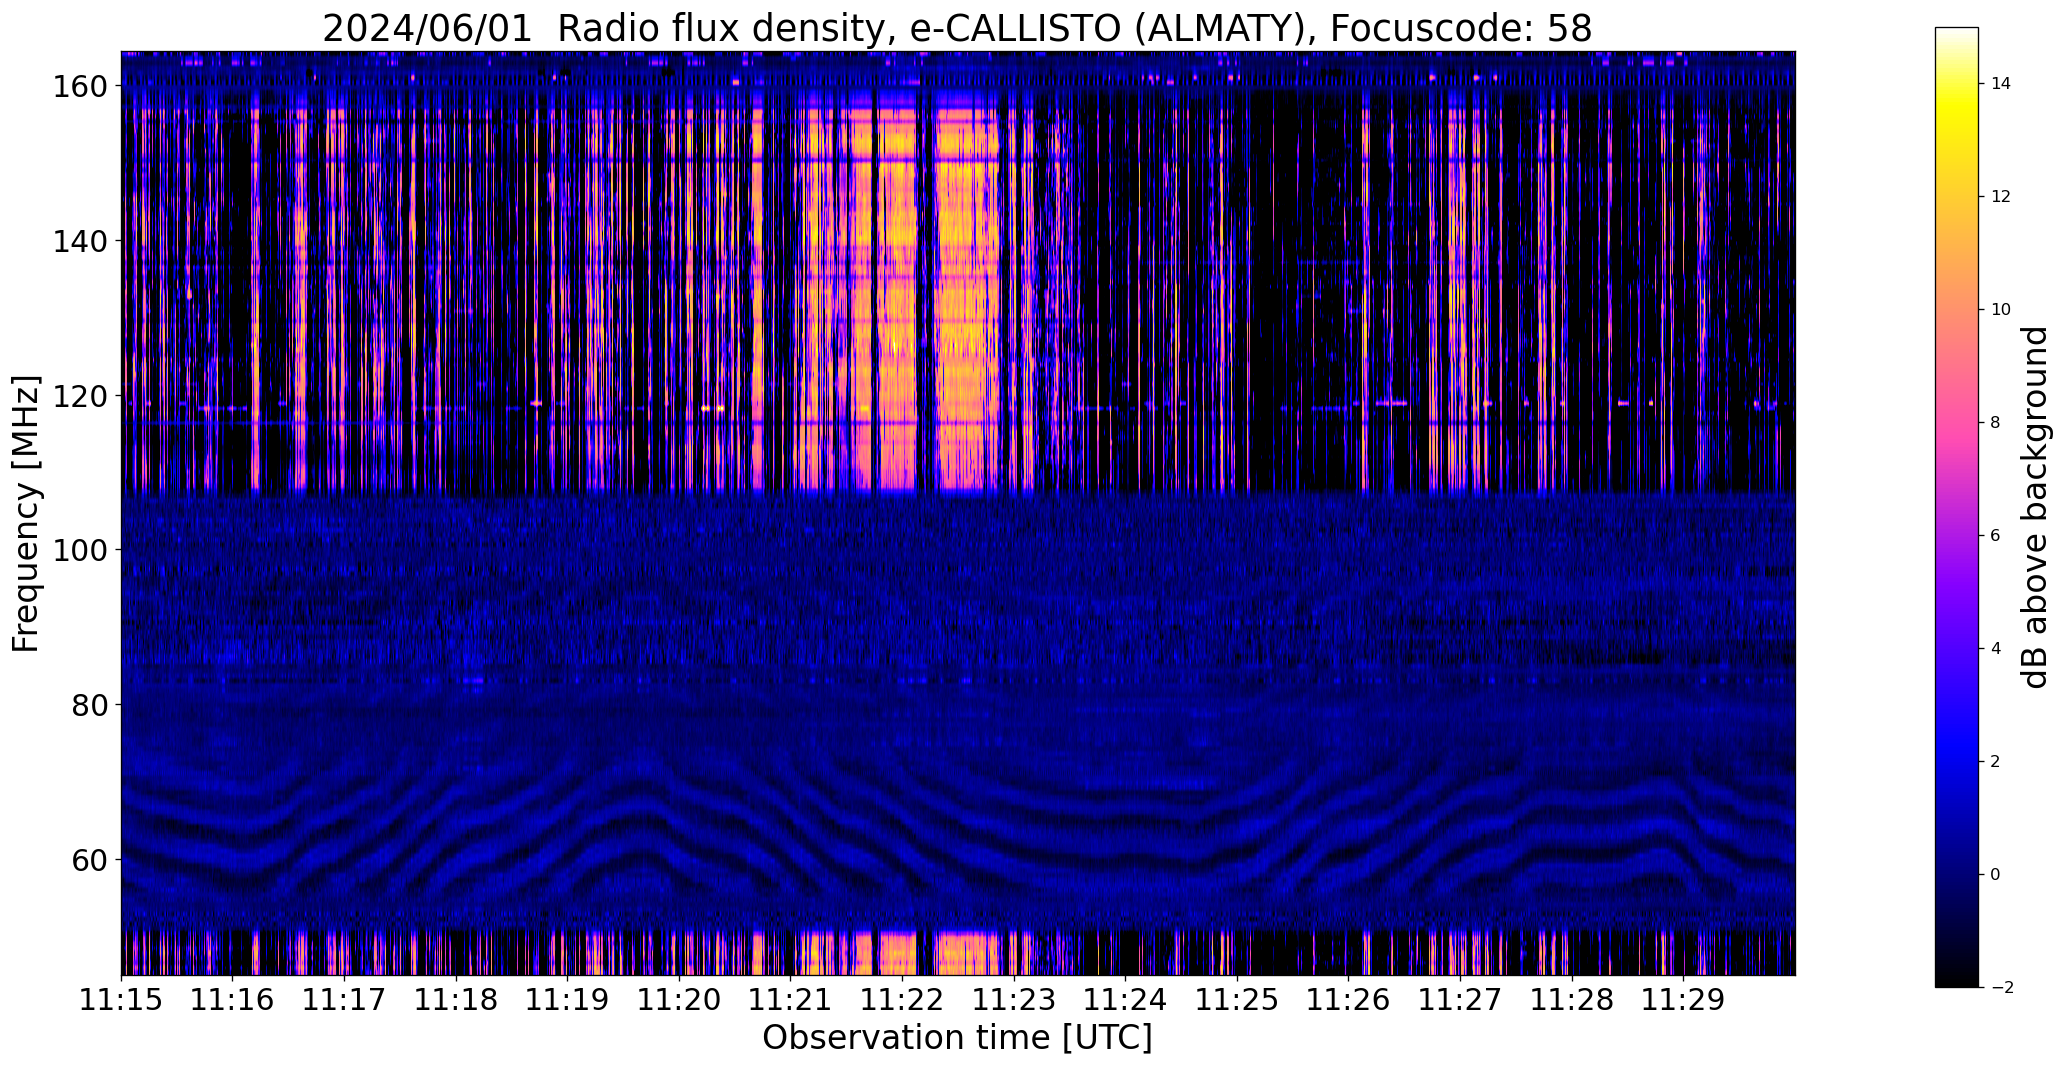Click the colorbar tick value 14

[2000, 84]
